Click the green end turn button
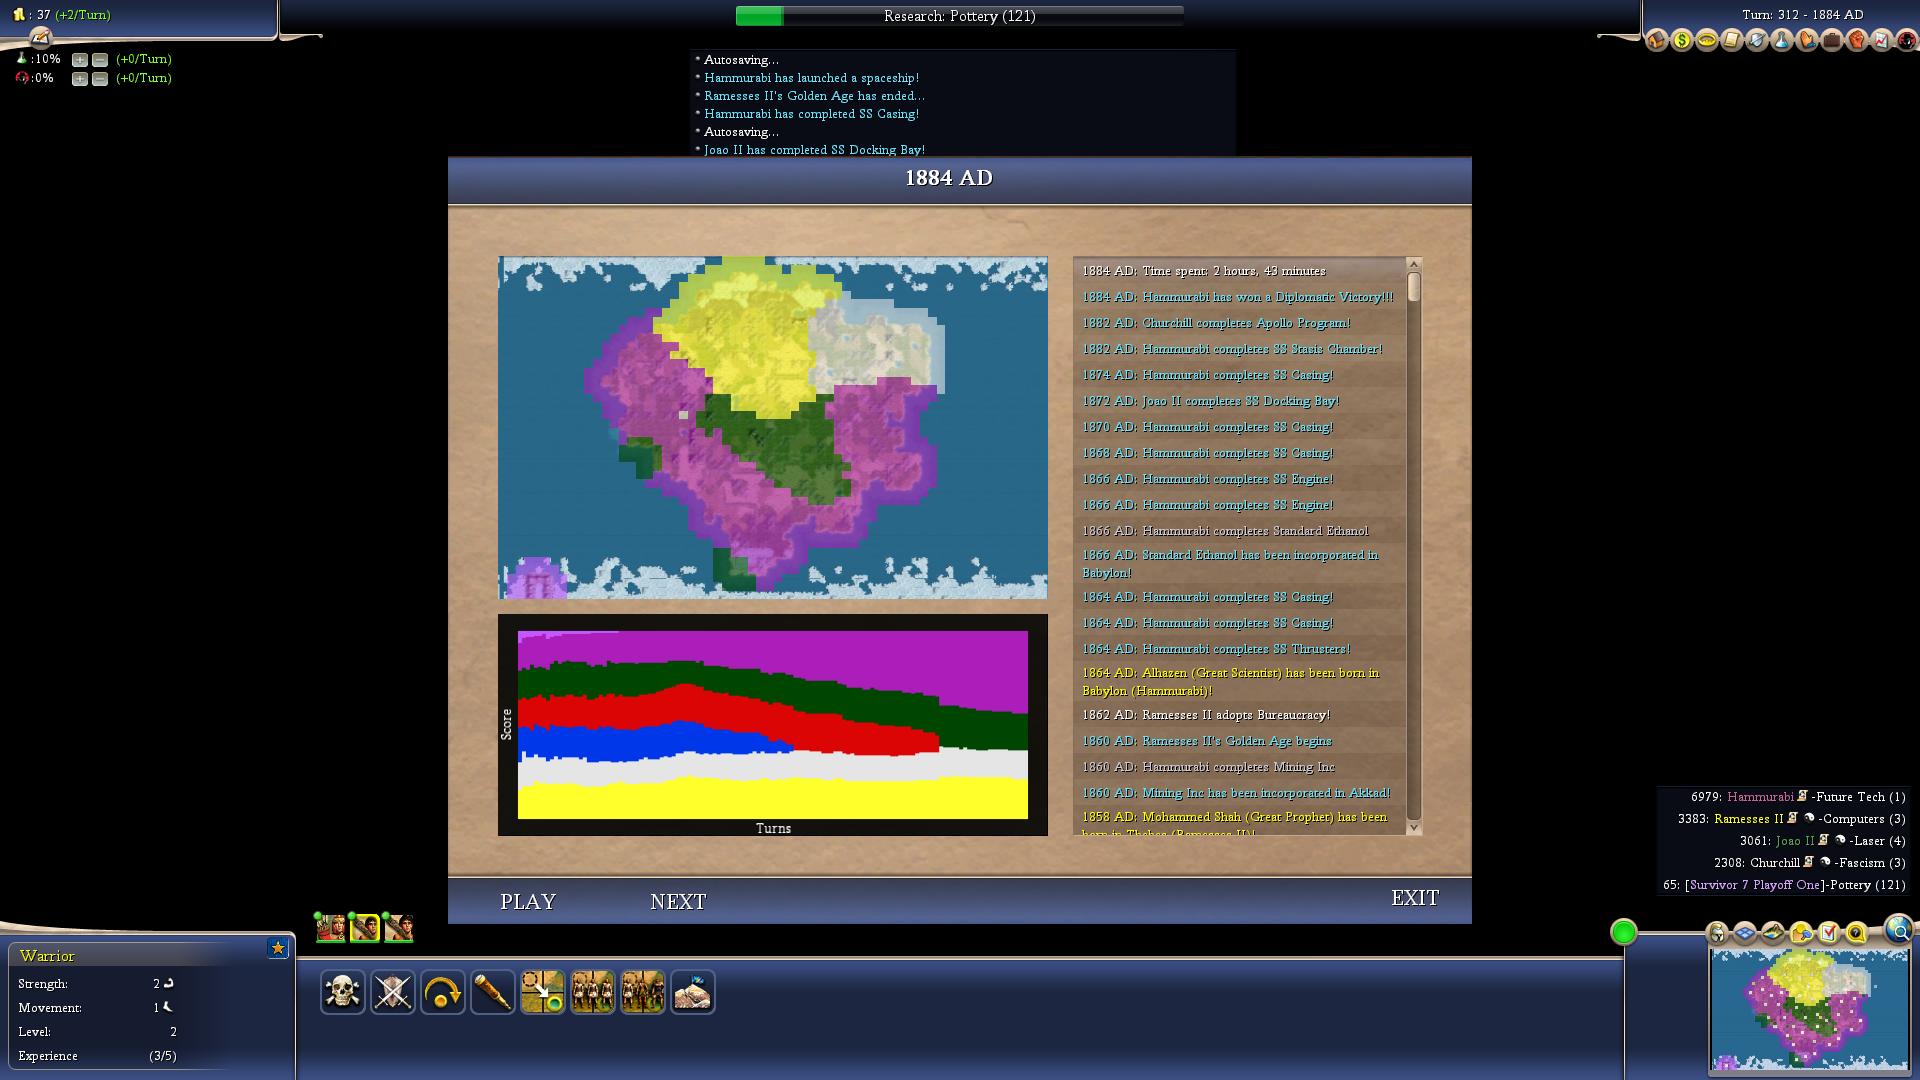The image size is (1920, 1080). coord(1624,932)
